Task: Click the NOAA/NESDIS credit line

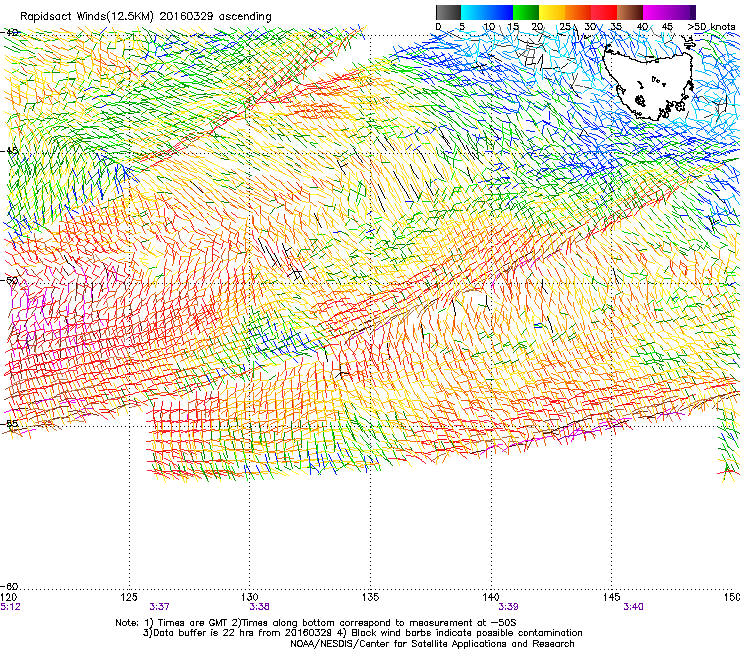Action: coord(432,644)
